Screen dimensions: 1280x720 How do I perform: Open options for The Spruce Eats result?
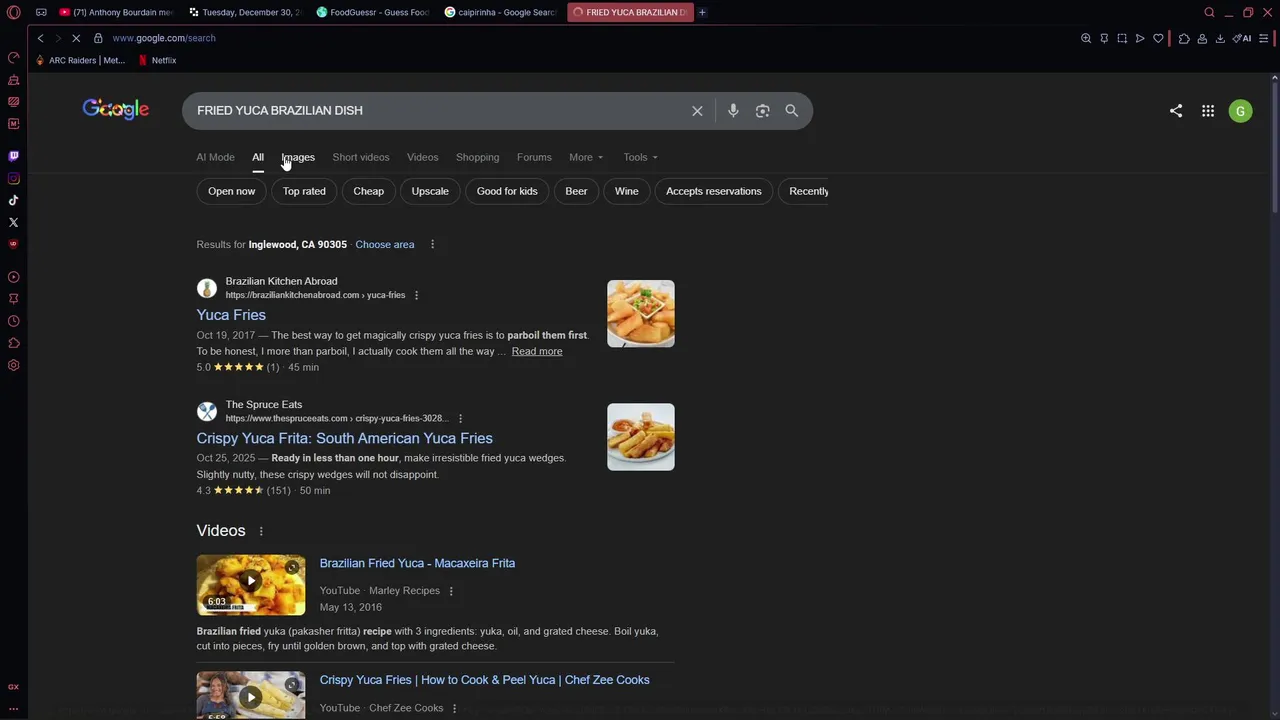click(460, 419)
